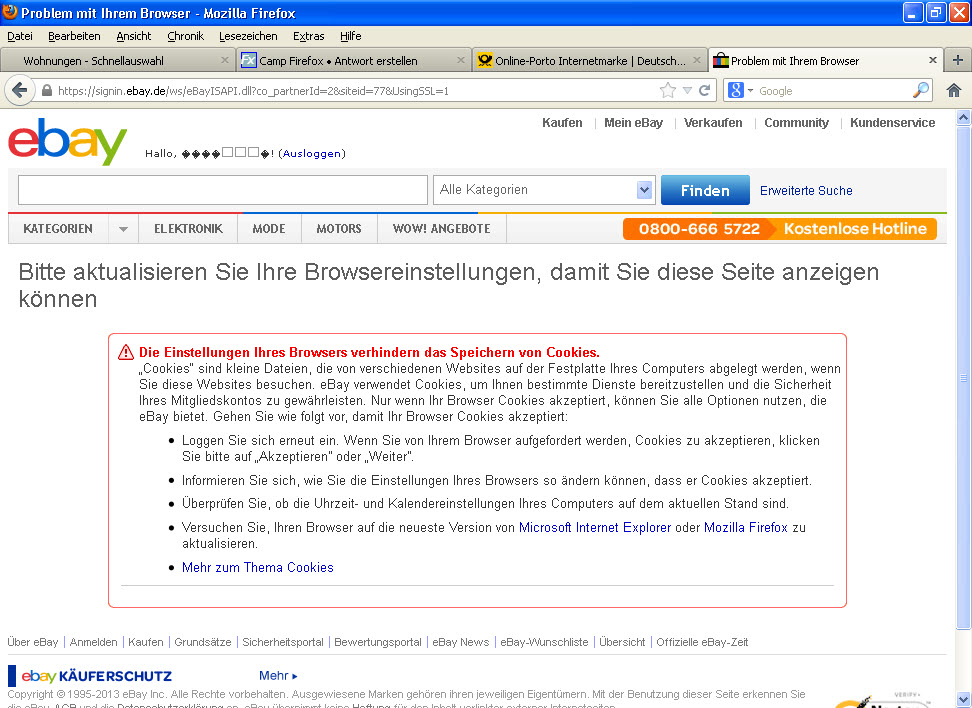Click the magnifier search icon in Google box
Image resolution: width=972 pixels, height=708 pixels.
(921, 91)
